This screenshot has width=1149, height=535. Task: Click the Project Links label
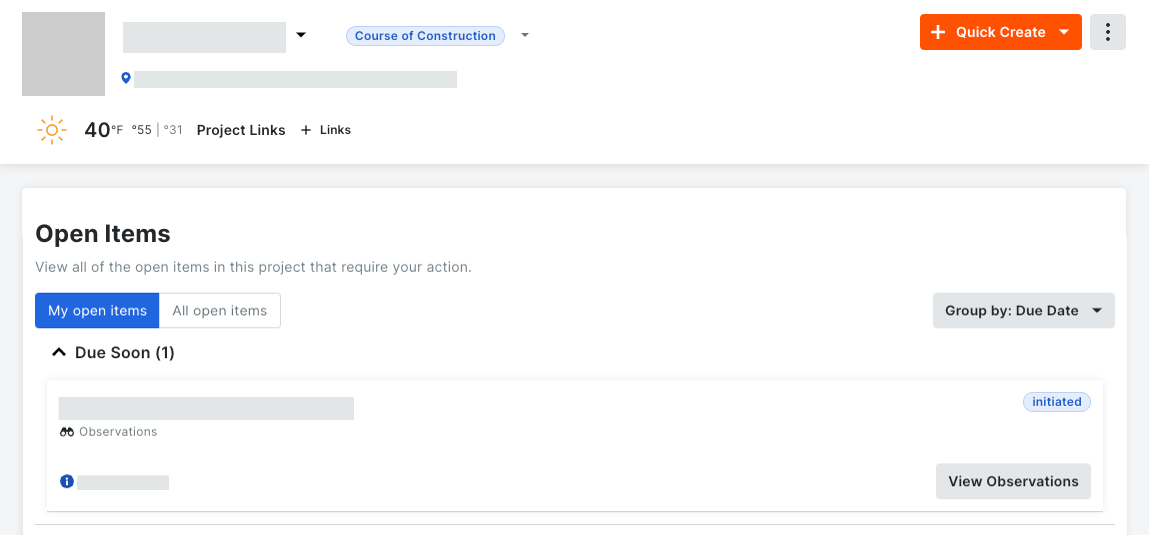[x=241, y=130]
